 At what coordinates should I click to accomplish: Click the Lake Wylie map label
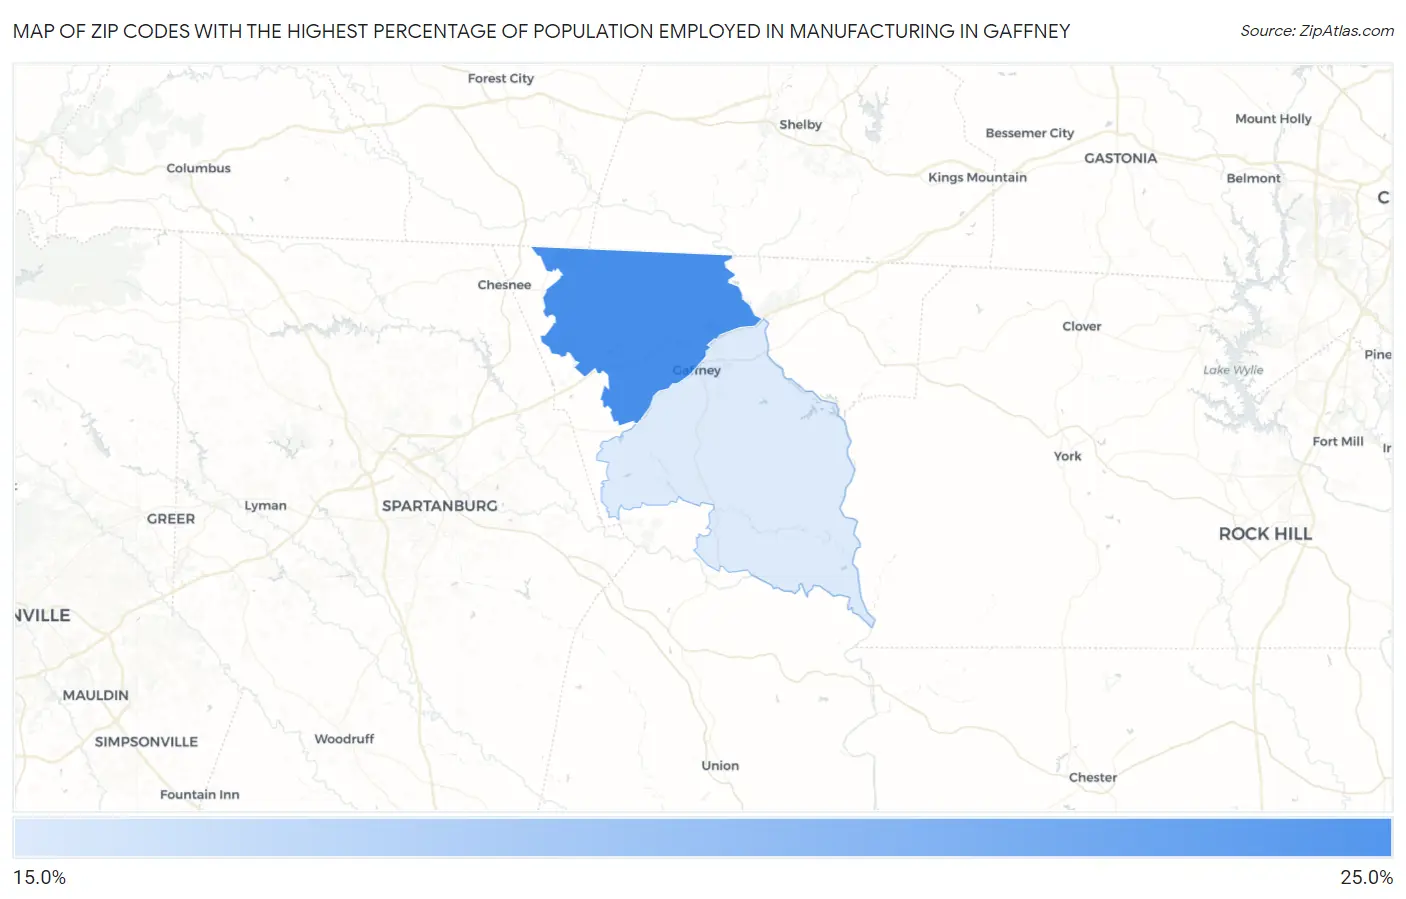click(1233, 370)
